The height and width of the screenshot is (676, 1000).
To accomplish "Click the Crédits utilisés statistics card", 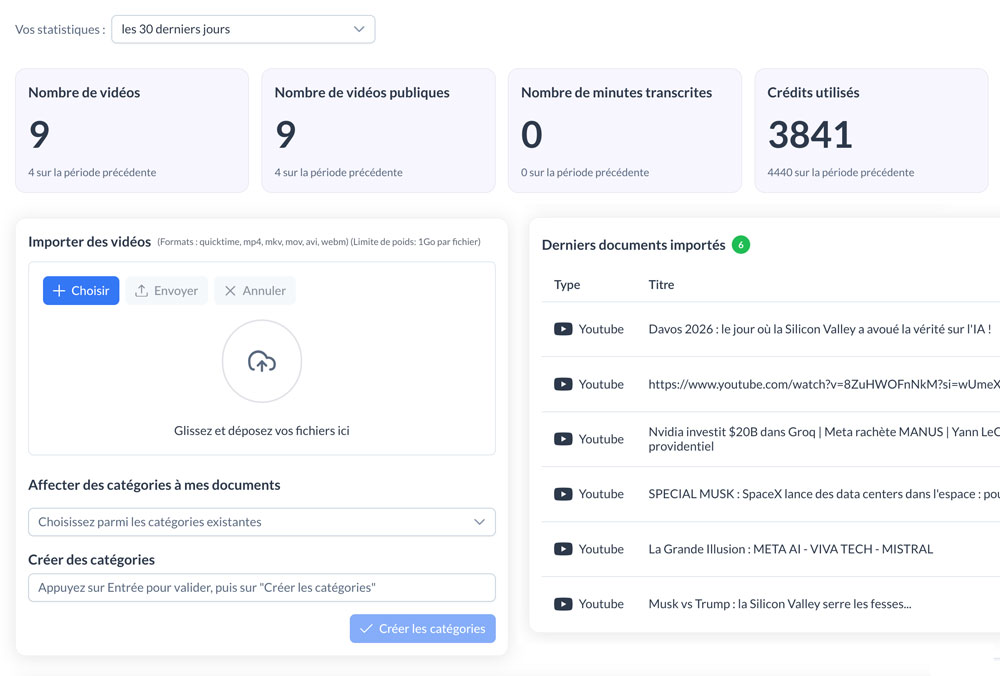I will (x=870, y=131).
